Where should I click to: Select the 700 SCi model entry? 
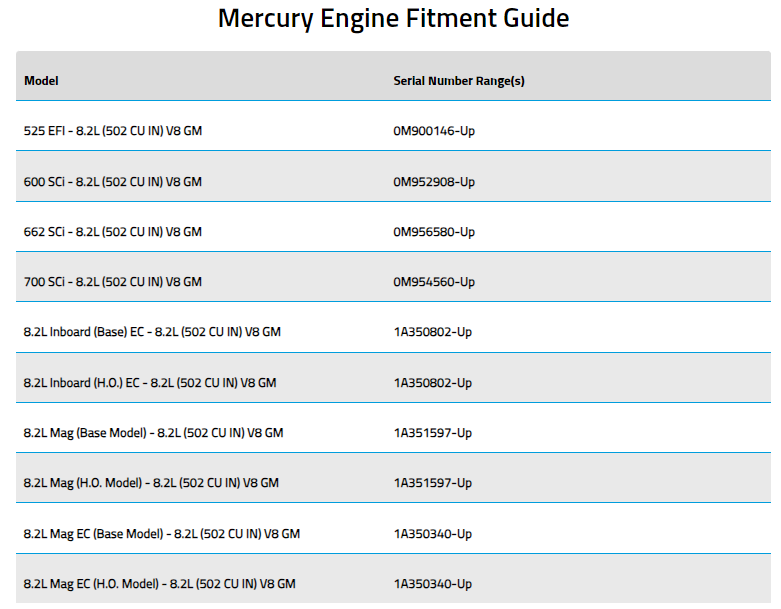[113, 282]
